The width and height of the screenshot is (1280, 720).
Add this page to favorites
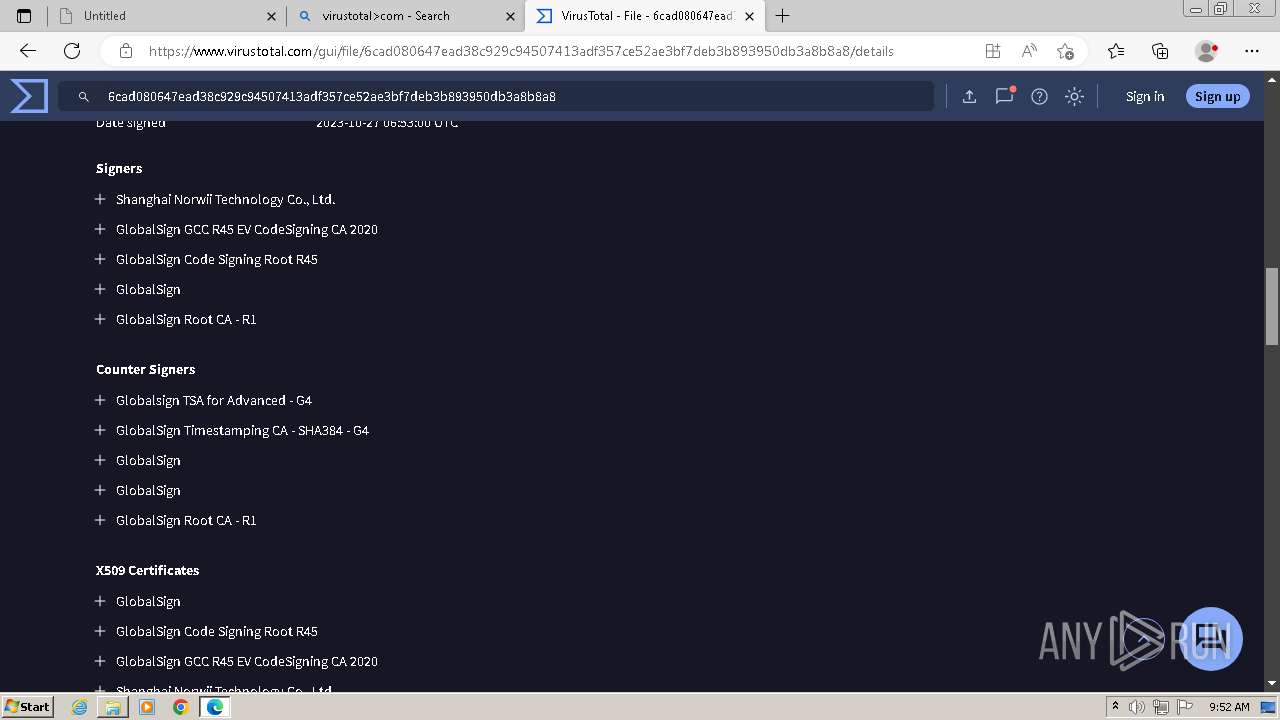[x=1065, y=51]
